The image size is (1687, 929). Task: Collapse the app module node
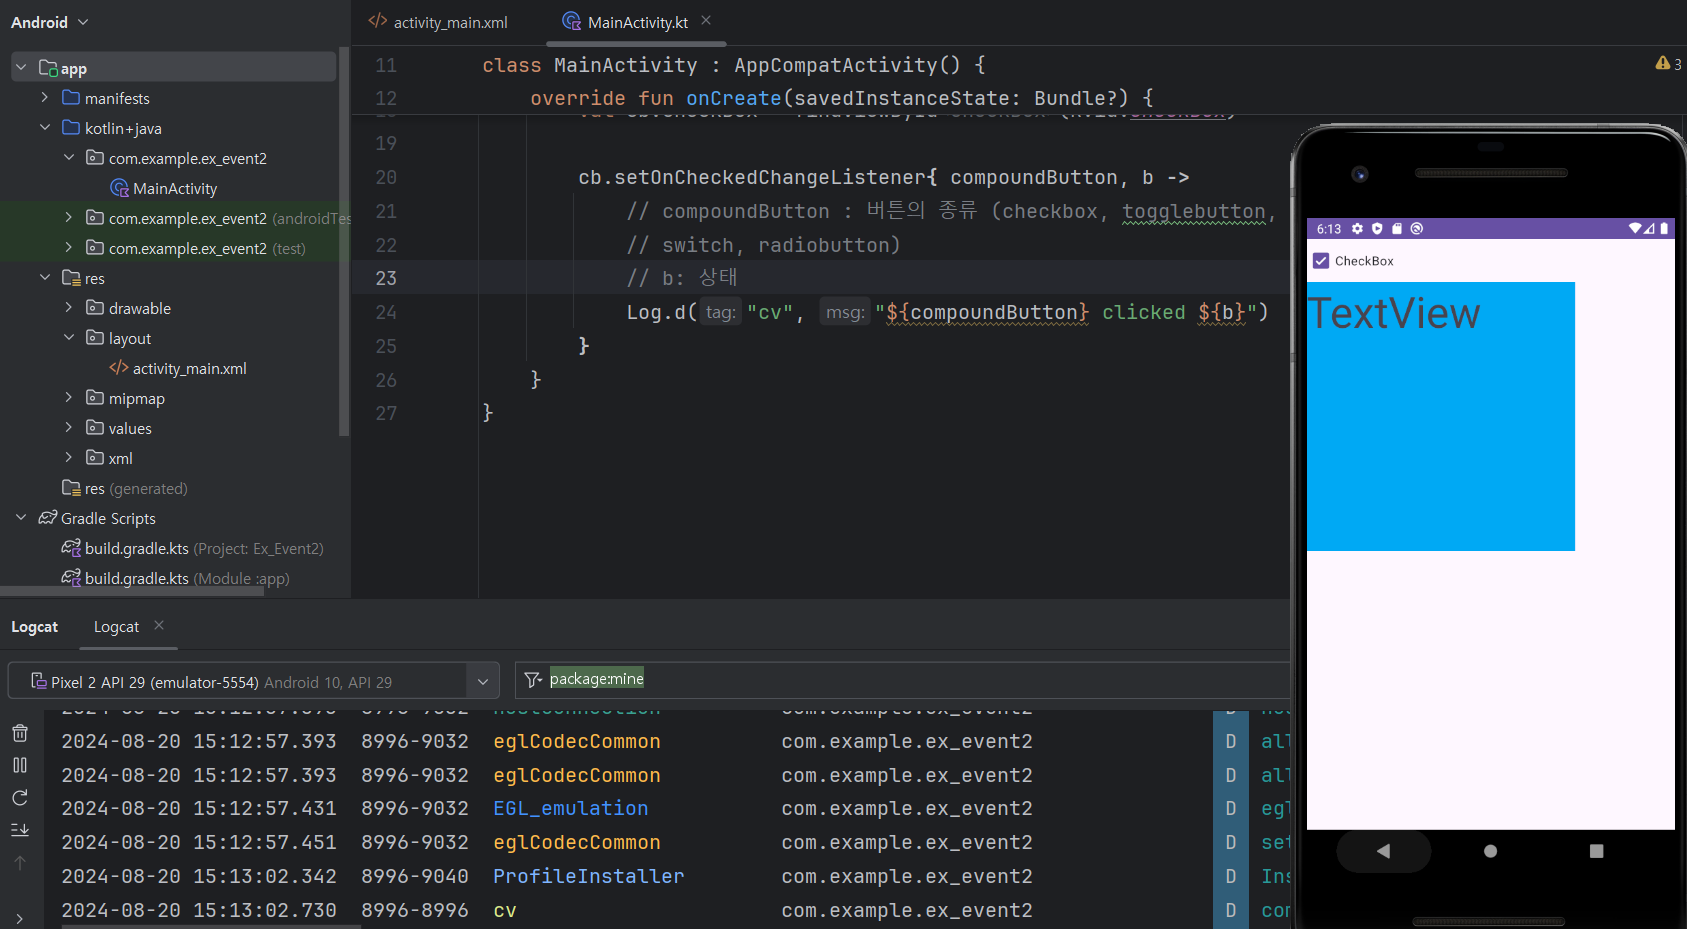(x=21, y=68)
